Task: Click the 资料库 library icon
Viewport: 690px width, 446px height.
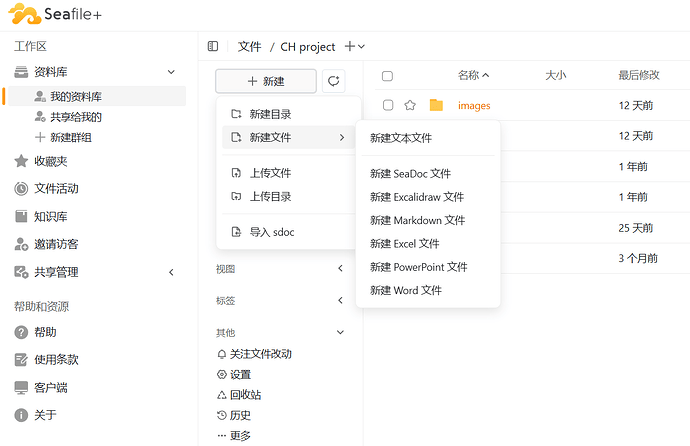Action: tap(21, 72)
